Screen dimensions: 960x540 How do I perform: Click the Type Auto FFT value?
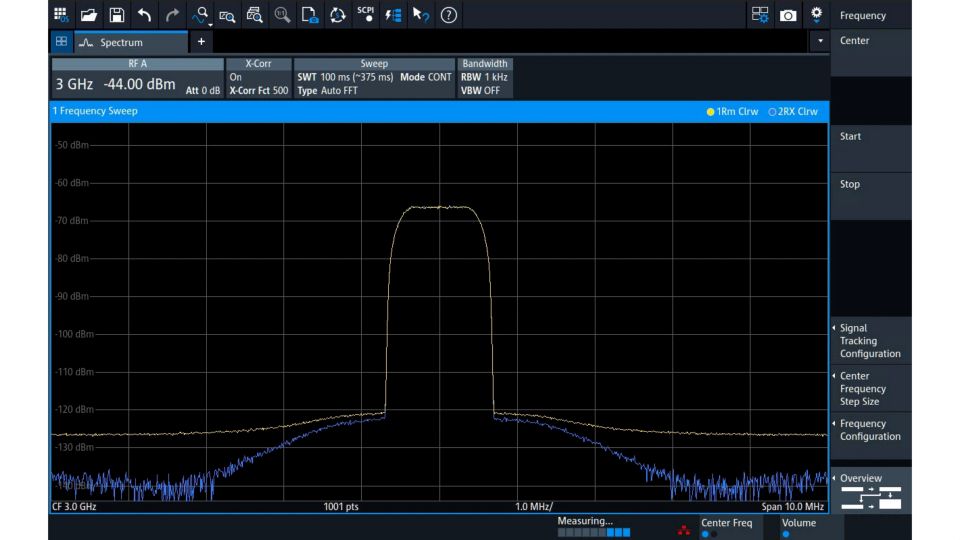(x=328, y=91)
